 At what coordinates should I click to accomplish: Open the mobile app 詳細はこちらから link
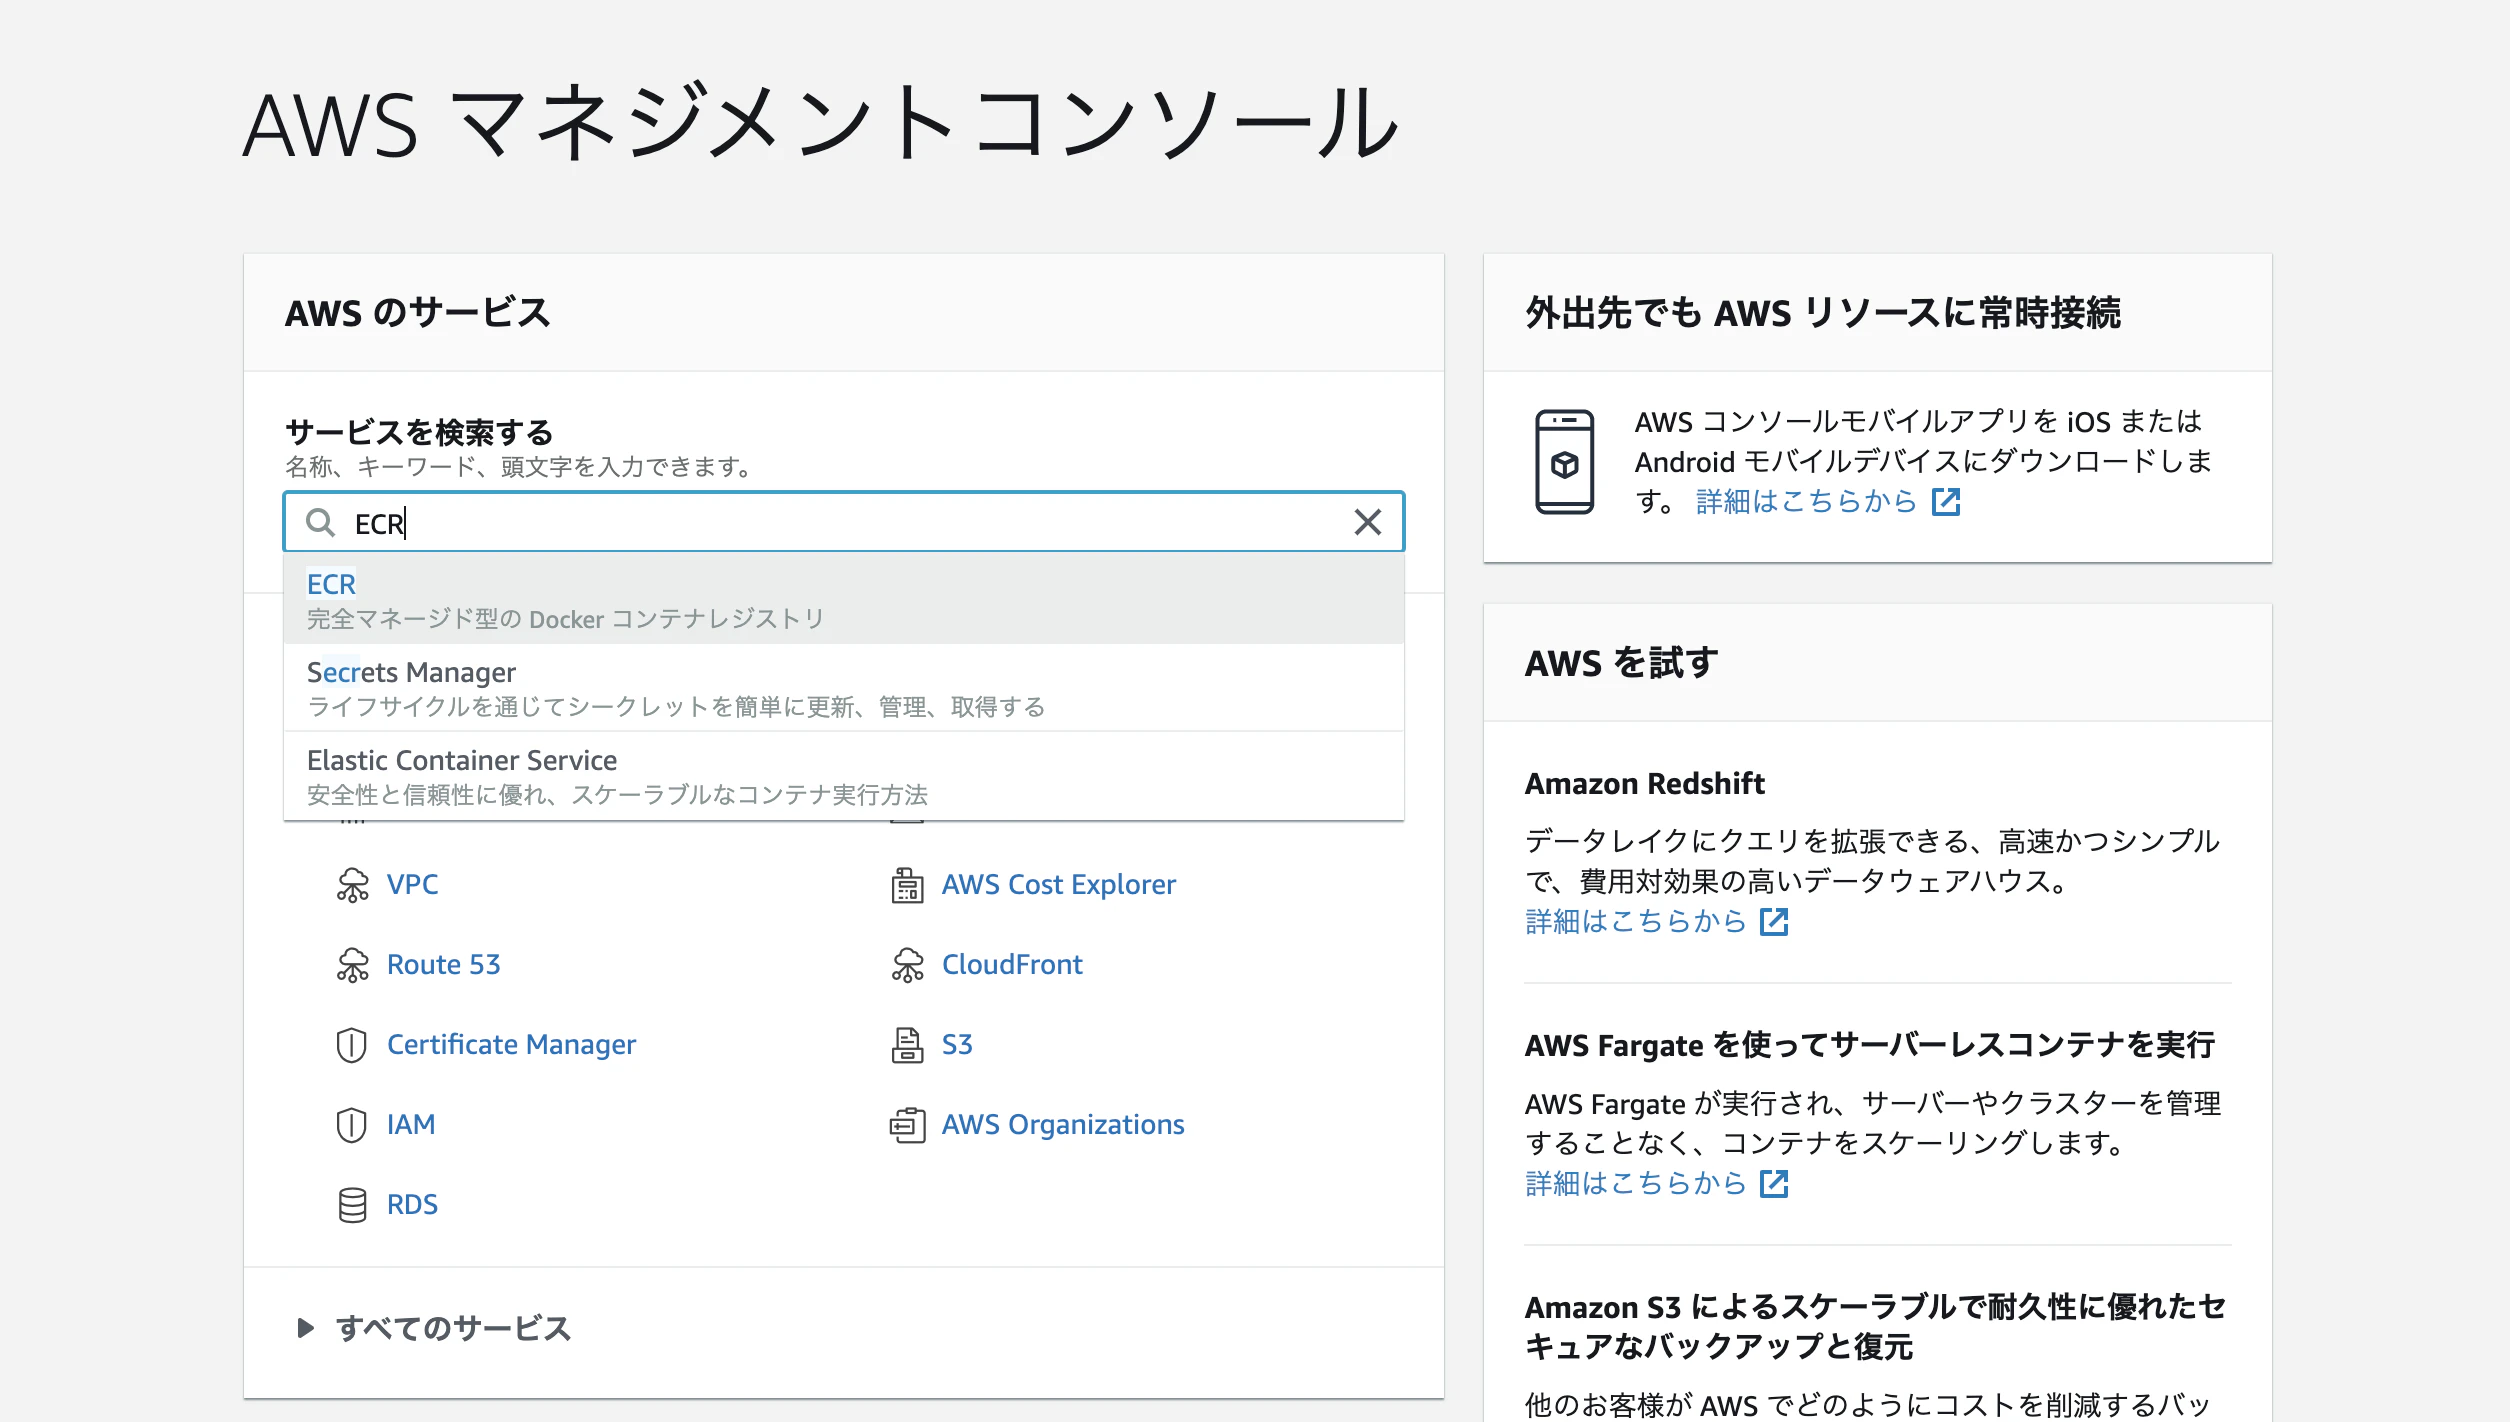click(x=1806, y=501)
